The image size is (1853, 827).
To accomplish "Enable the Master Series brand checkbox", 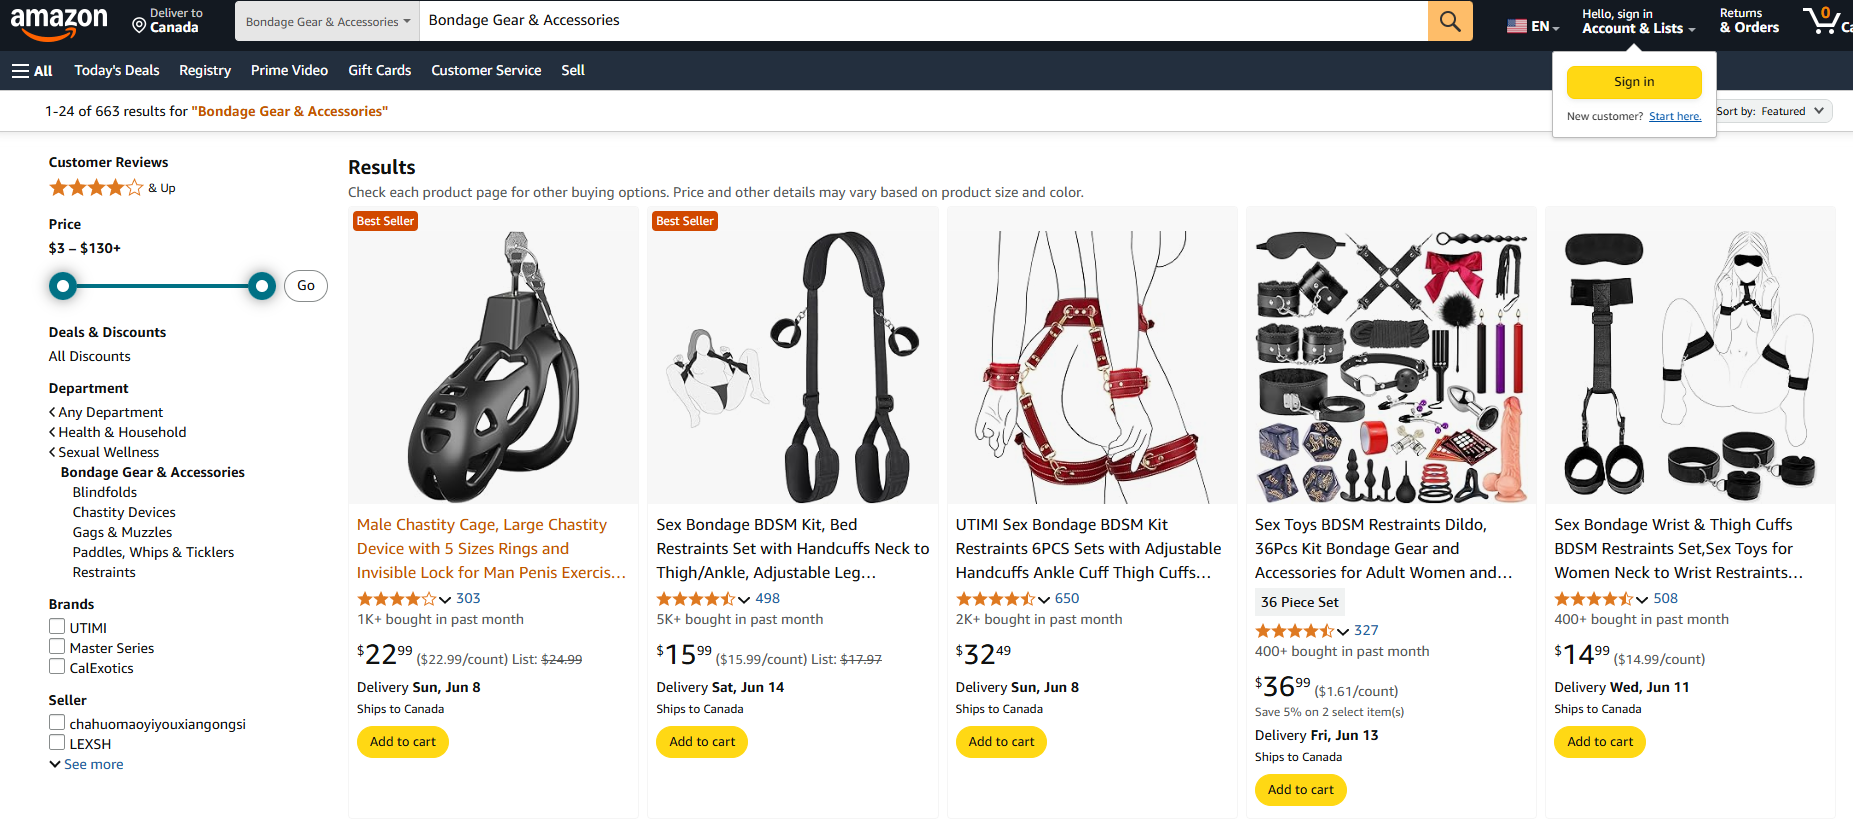I will click(x=57, y=646).
